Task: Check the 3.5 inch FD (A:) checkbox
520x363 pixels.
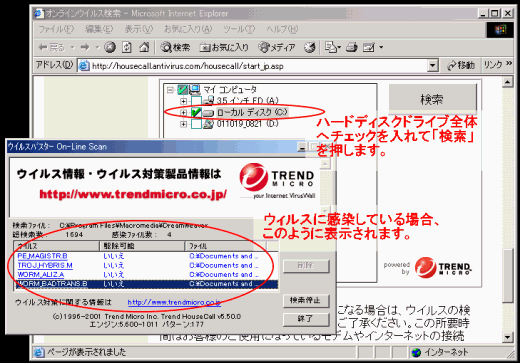Action: (196, 101)
